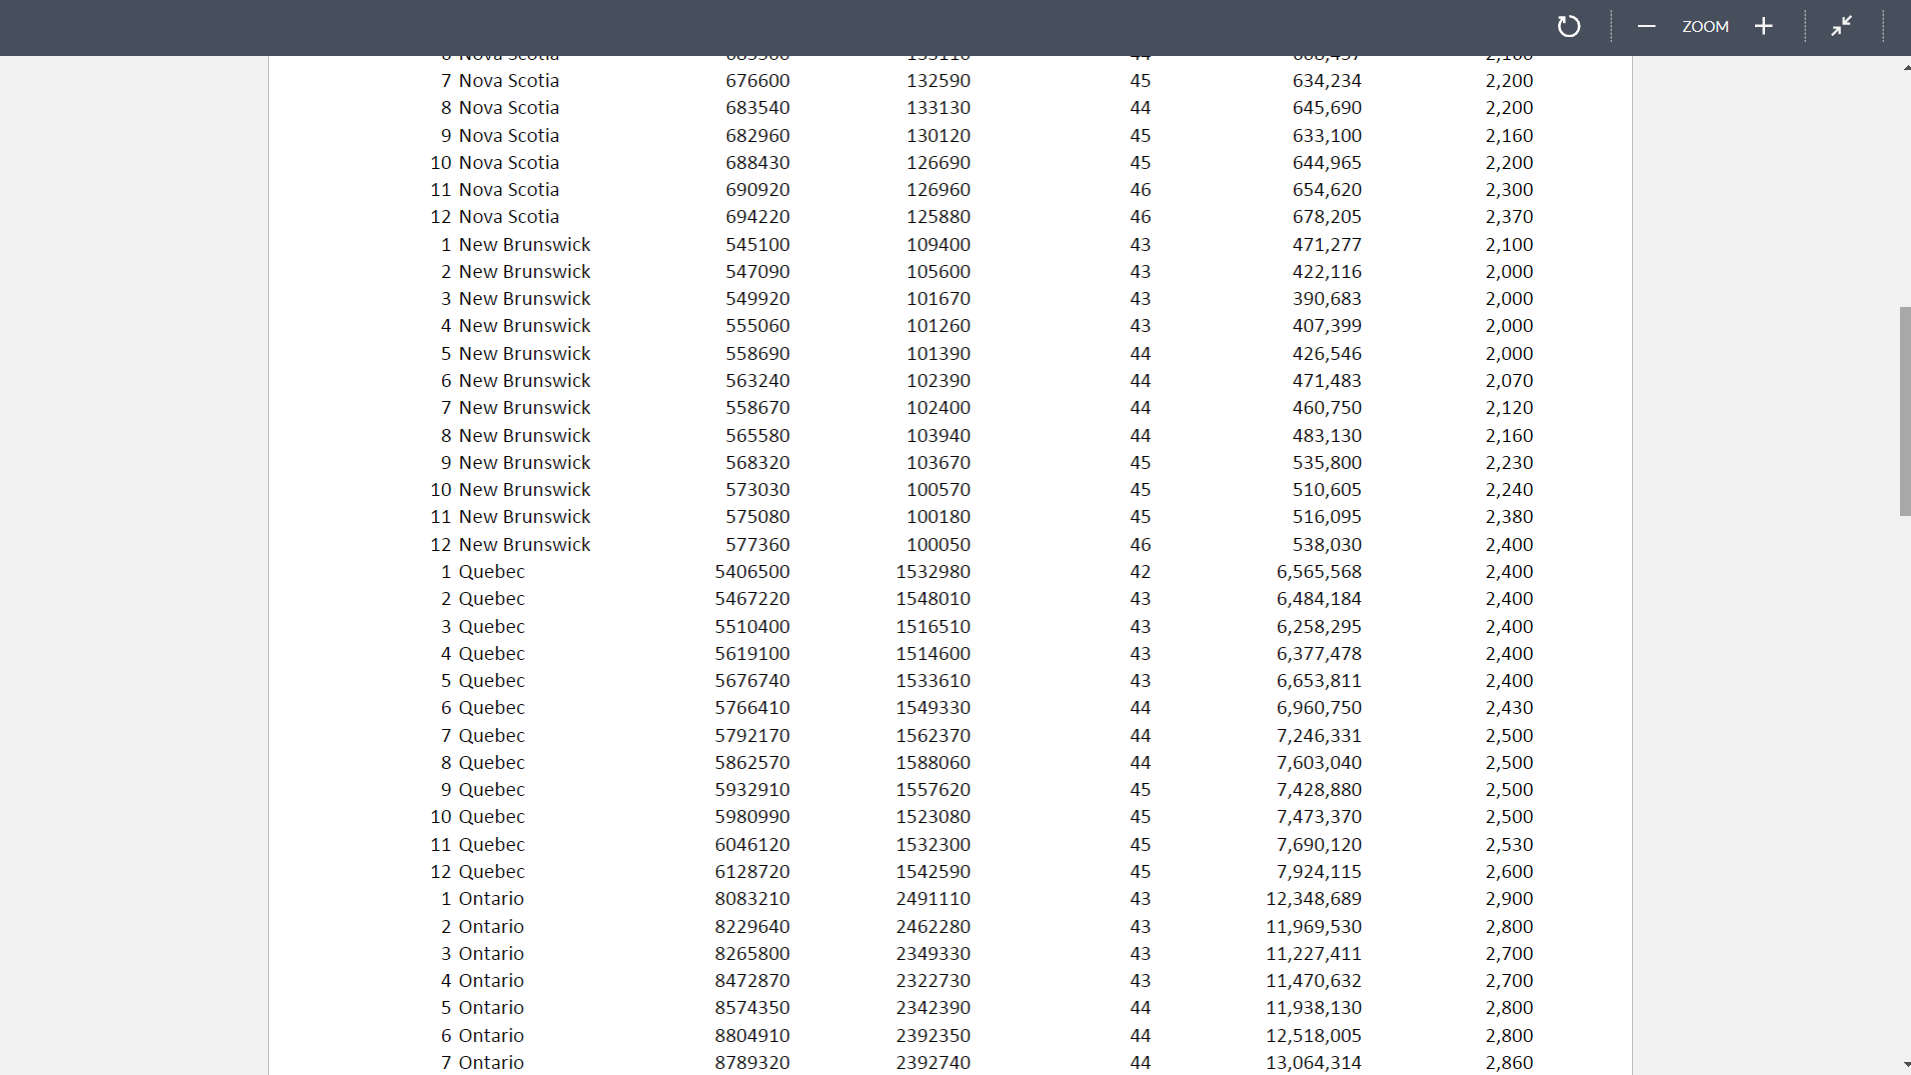Click the value 471,277

pyautogui.click(x=1327, y=245)
